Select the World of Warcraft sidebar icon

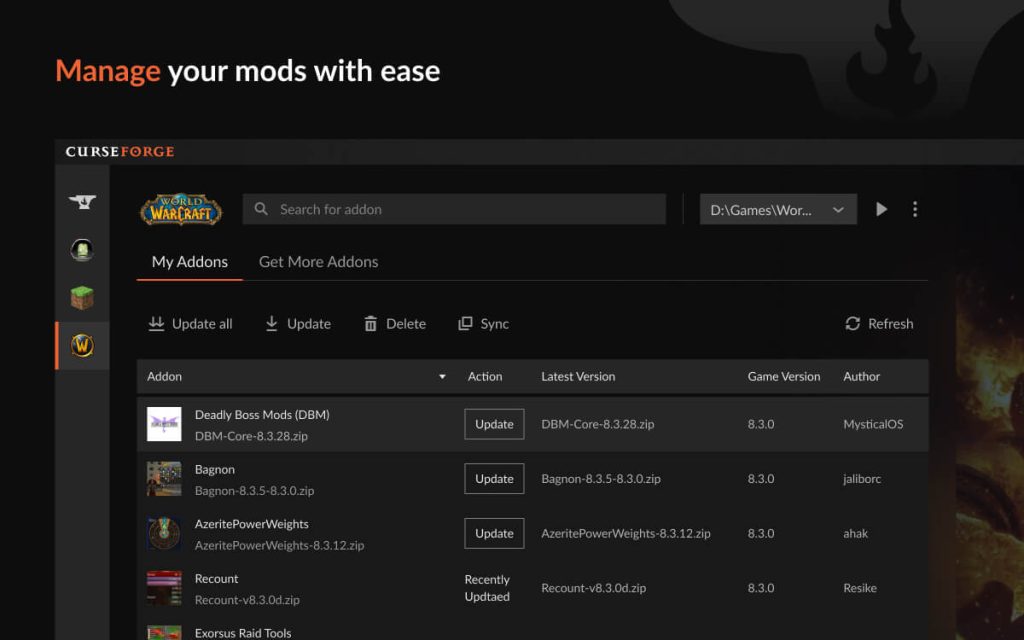tap(82, 346)
